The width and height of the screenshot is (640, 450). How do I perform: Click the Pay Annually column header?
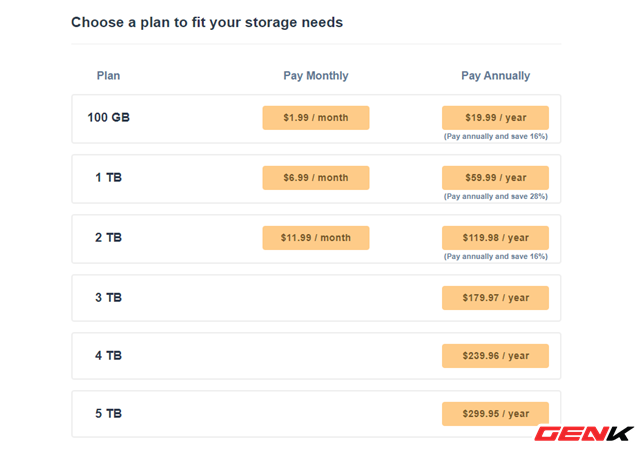(495, 76)
